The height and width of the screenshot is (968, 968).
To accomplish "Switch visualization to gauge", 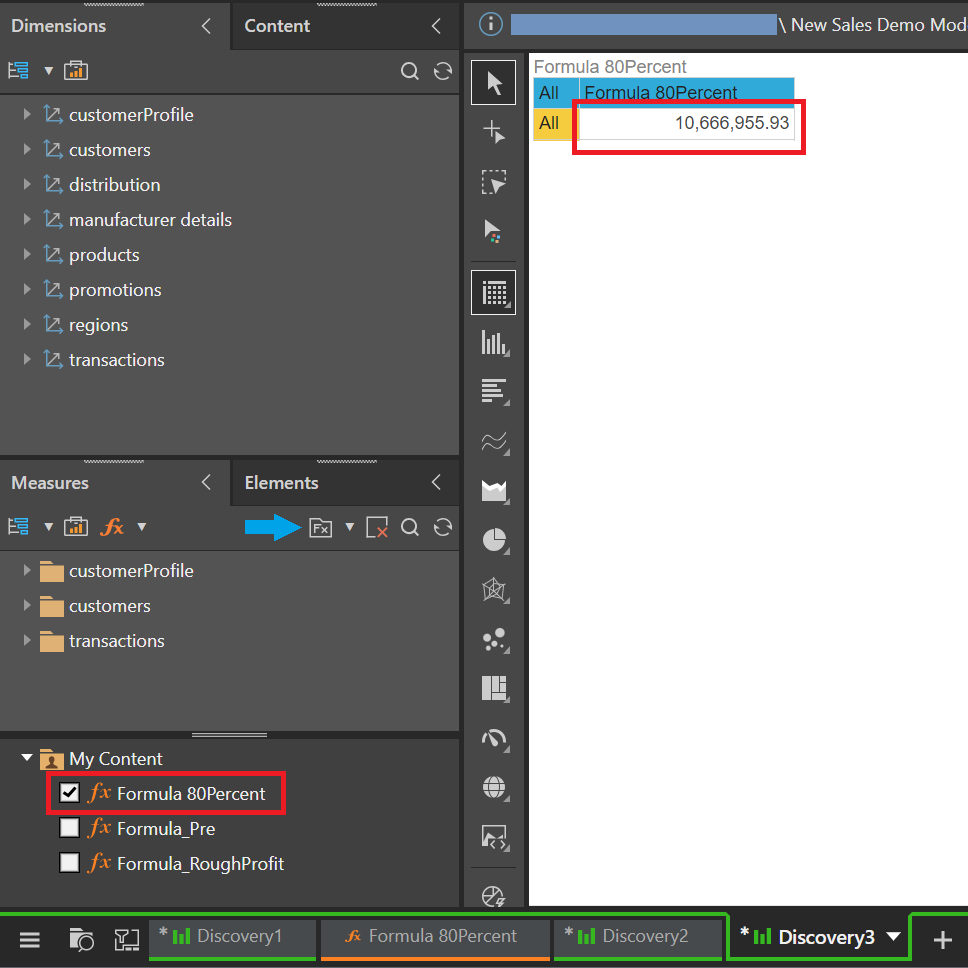I will [x=494, y=738].
